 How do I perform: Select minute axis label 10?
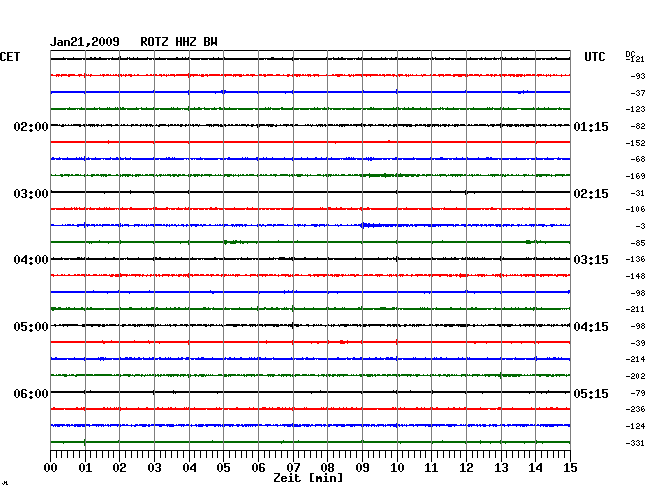point(397,468)
